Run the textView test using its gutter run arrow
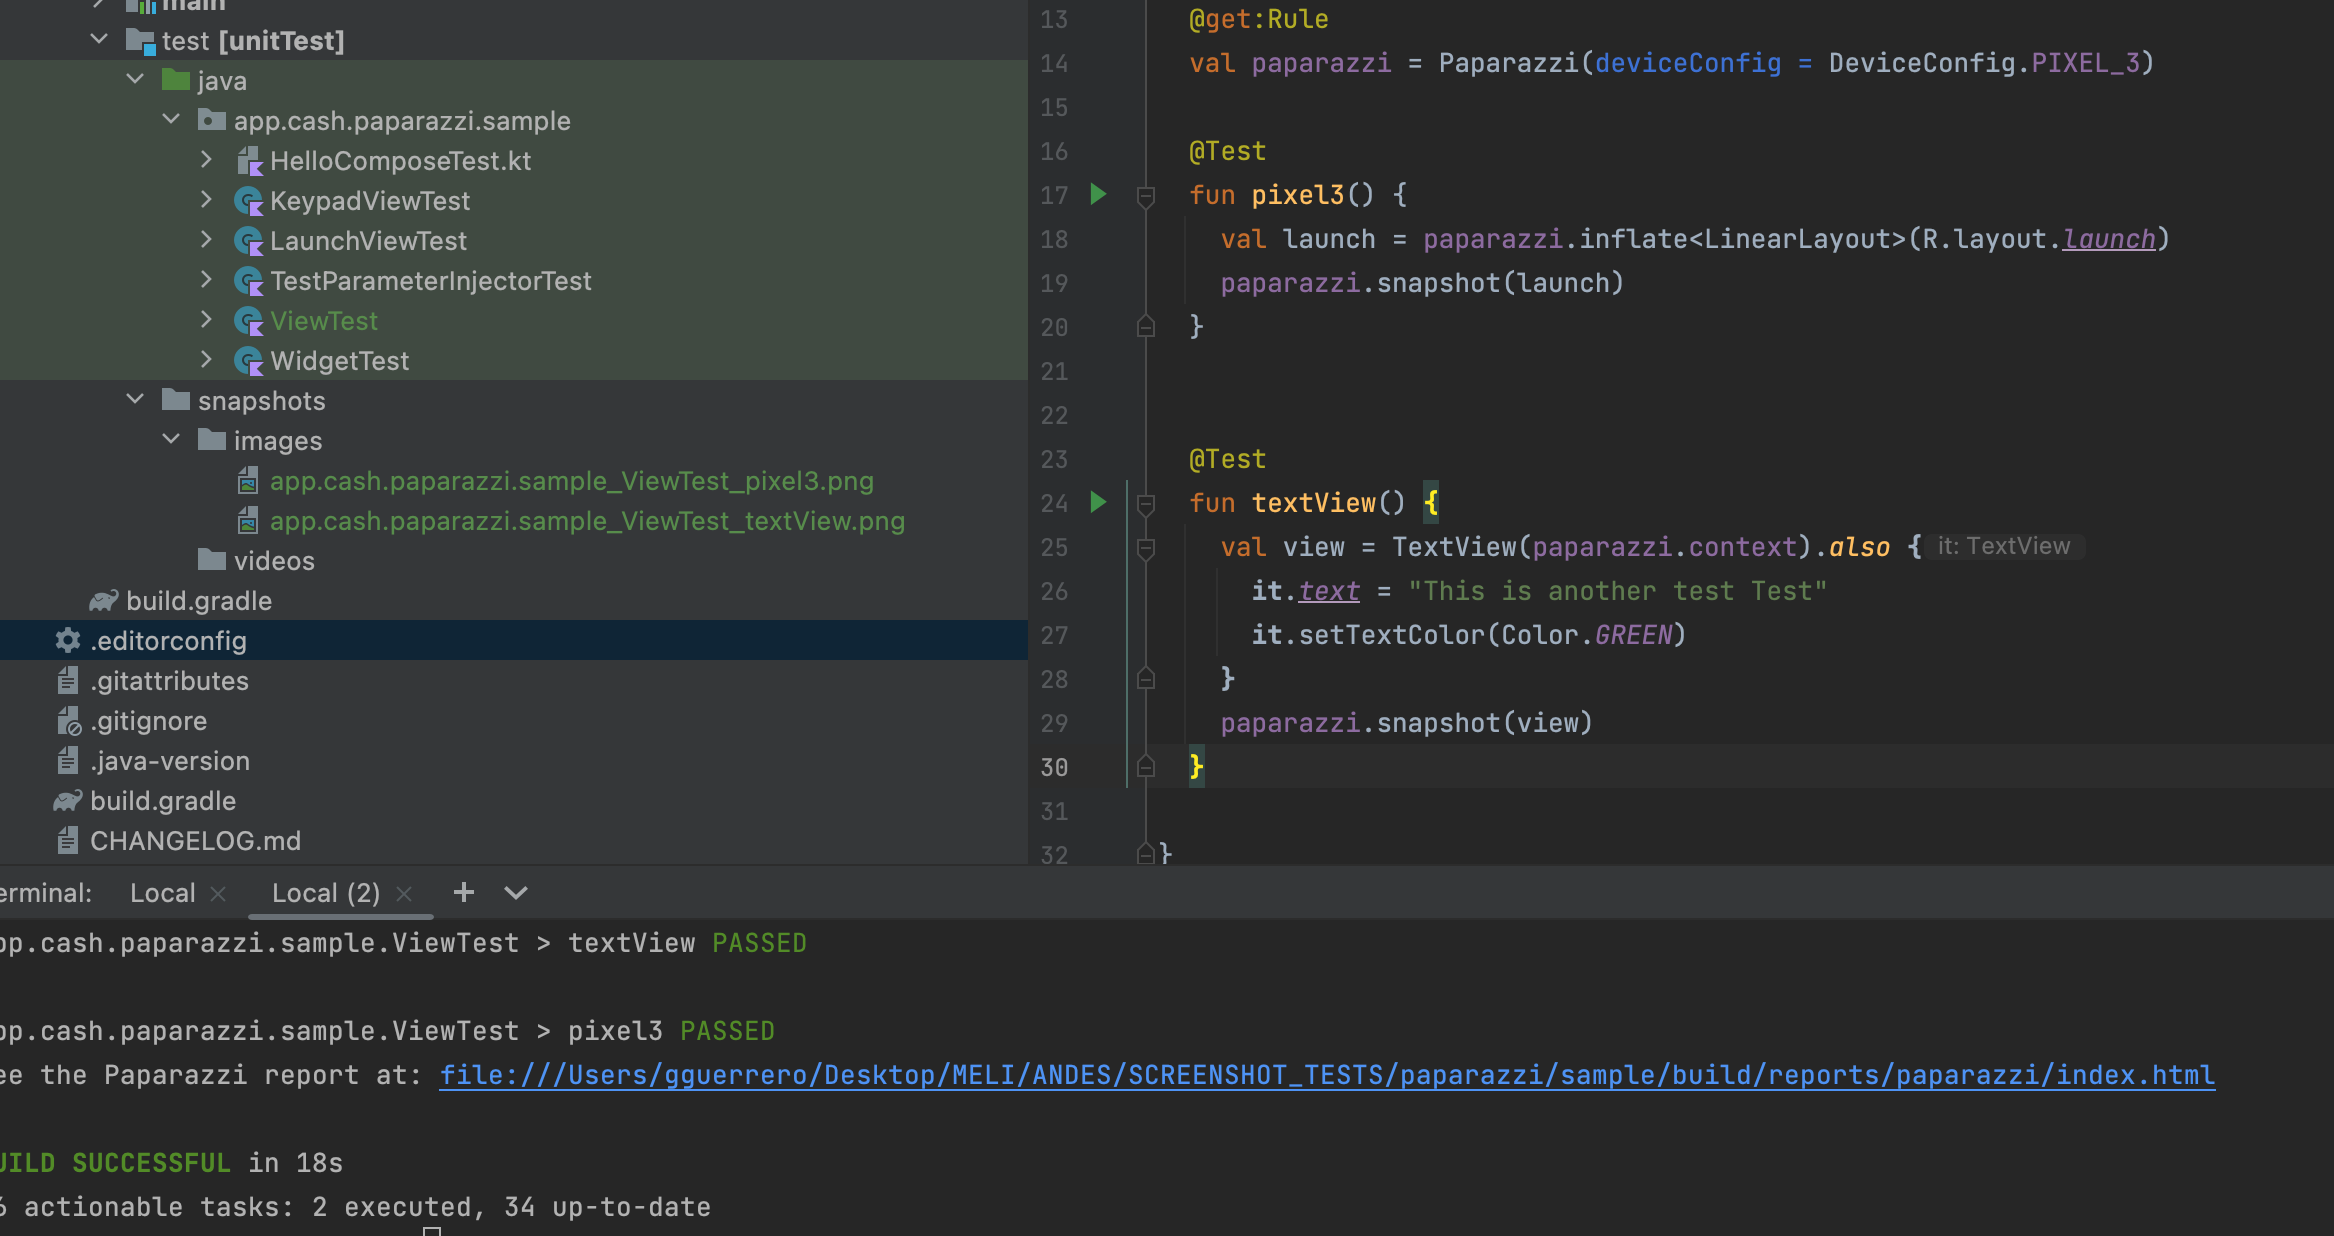2334x1236 pixels. pos(1099,503)
